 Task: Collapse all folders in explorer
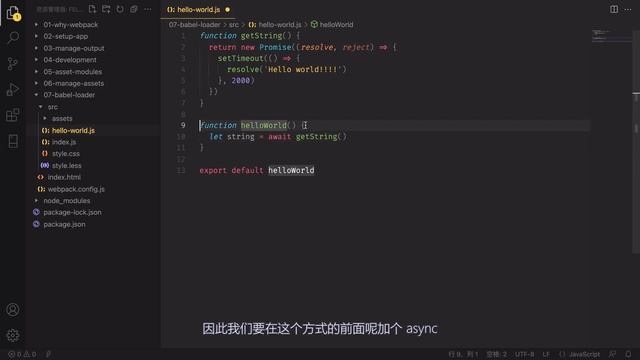click(x=134, y=9)
